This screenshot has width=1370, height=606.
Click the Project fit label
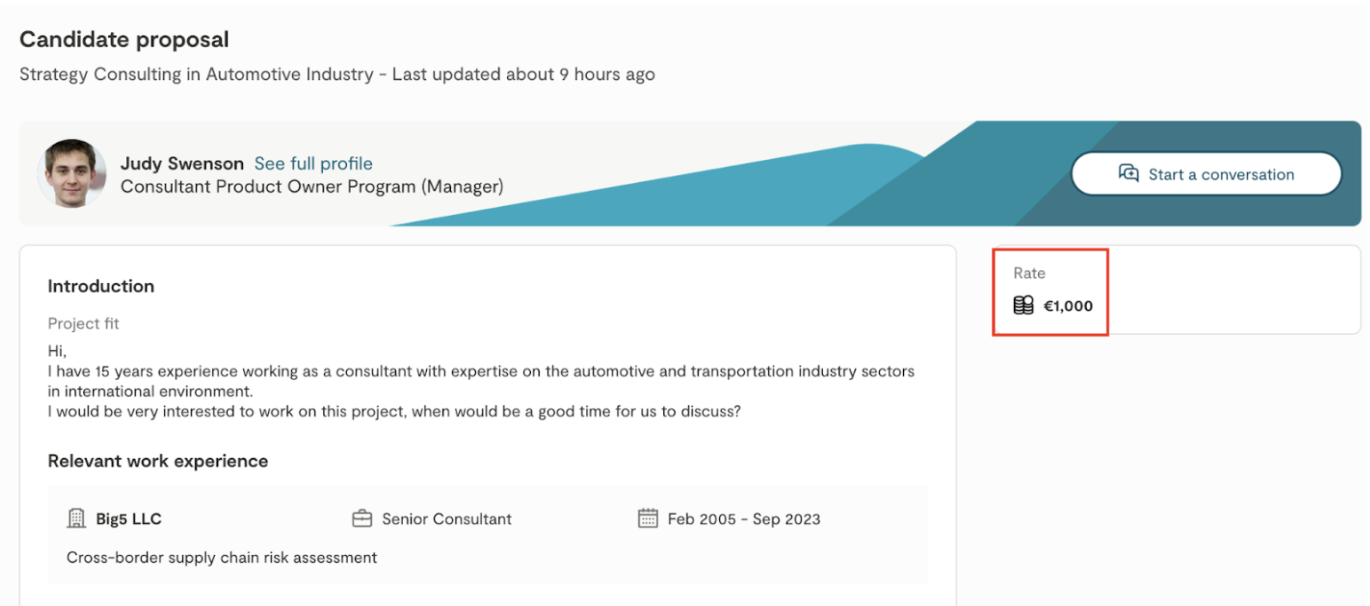tap(84, 324)
